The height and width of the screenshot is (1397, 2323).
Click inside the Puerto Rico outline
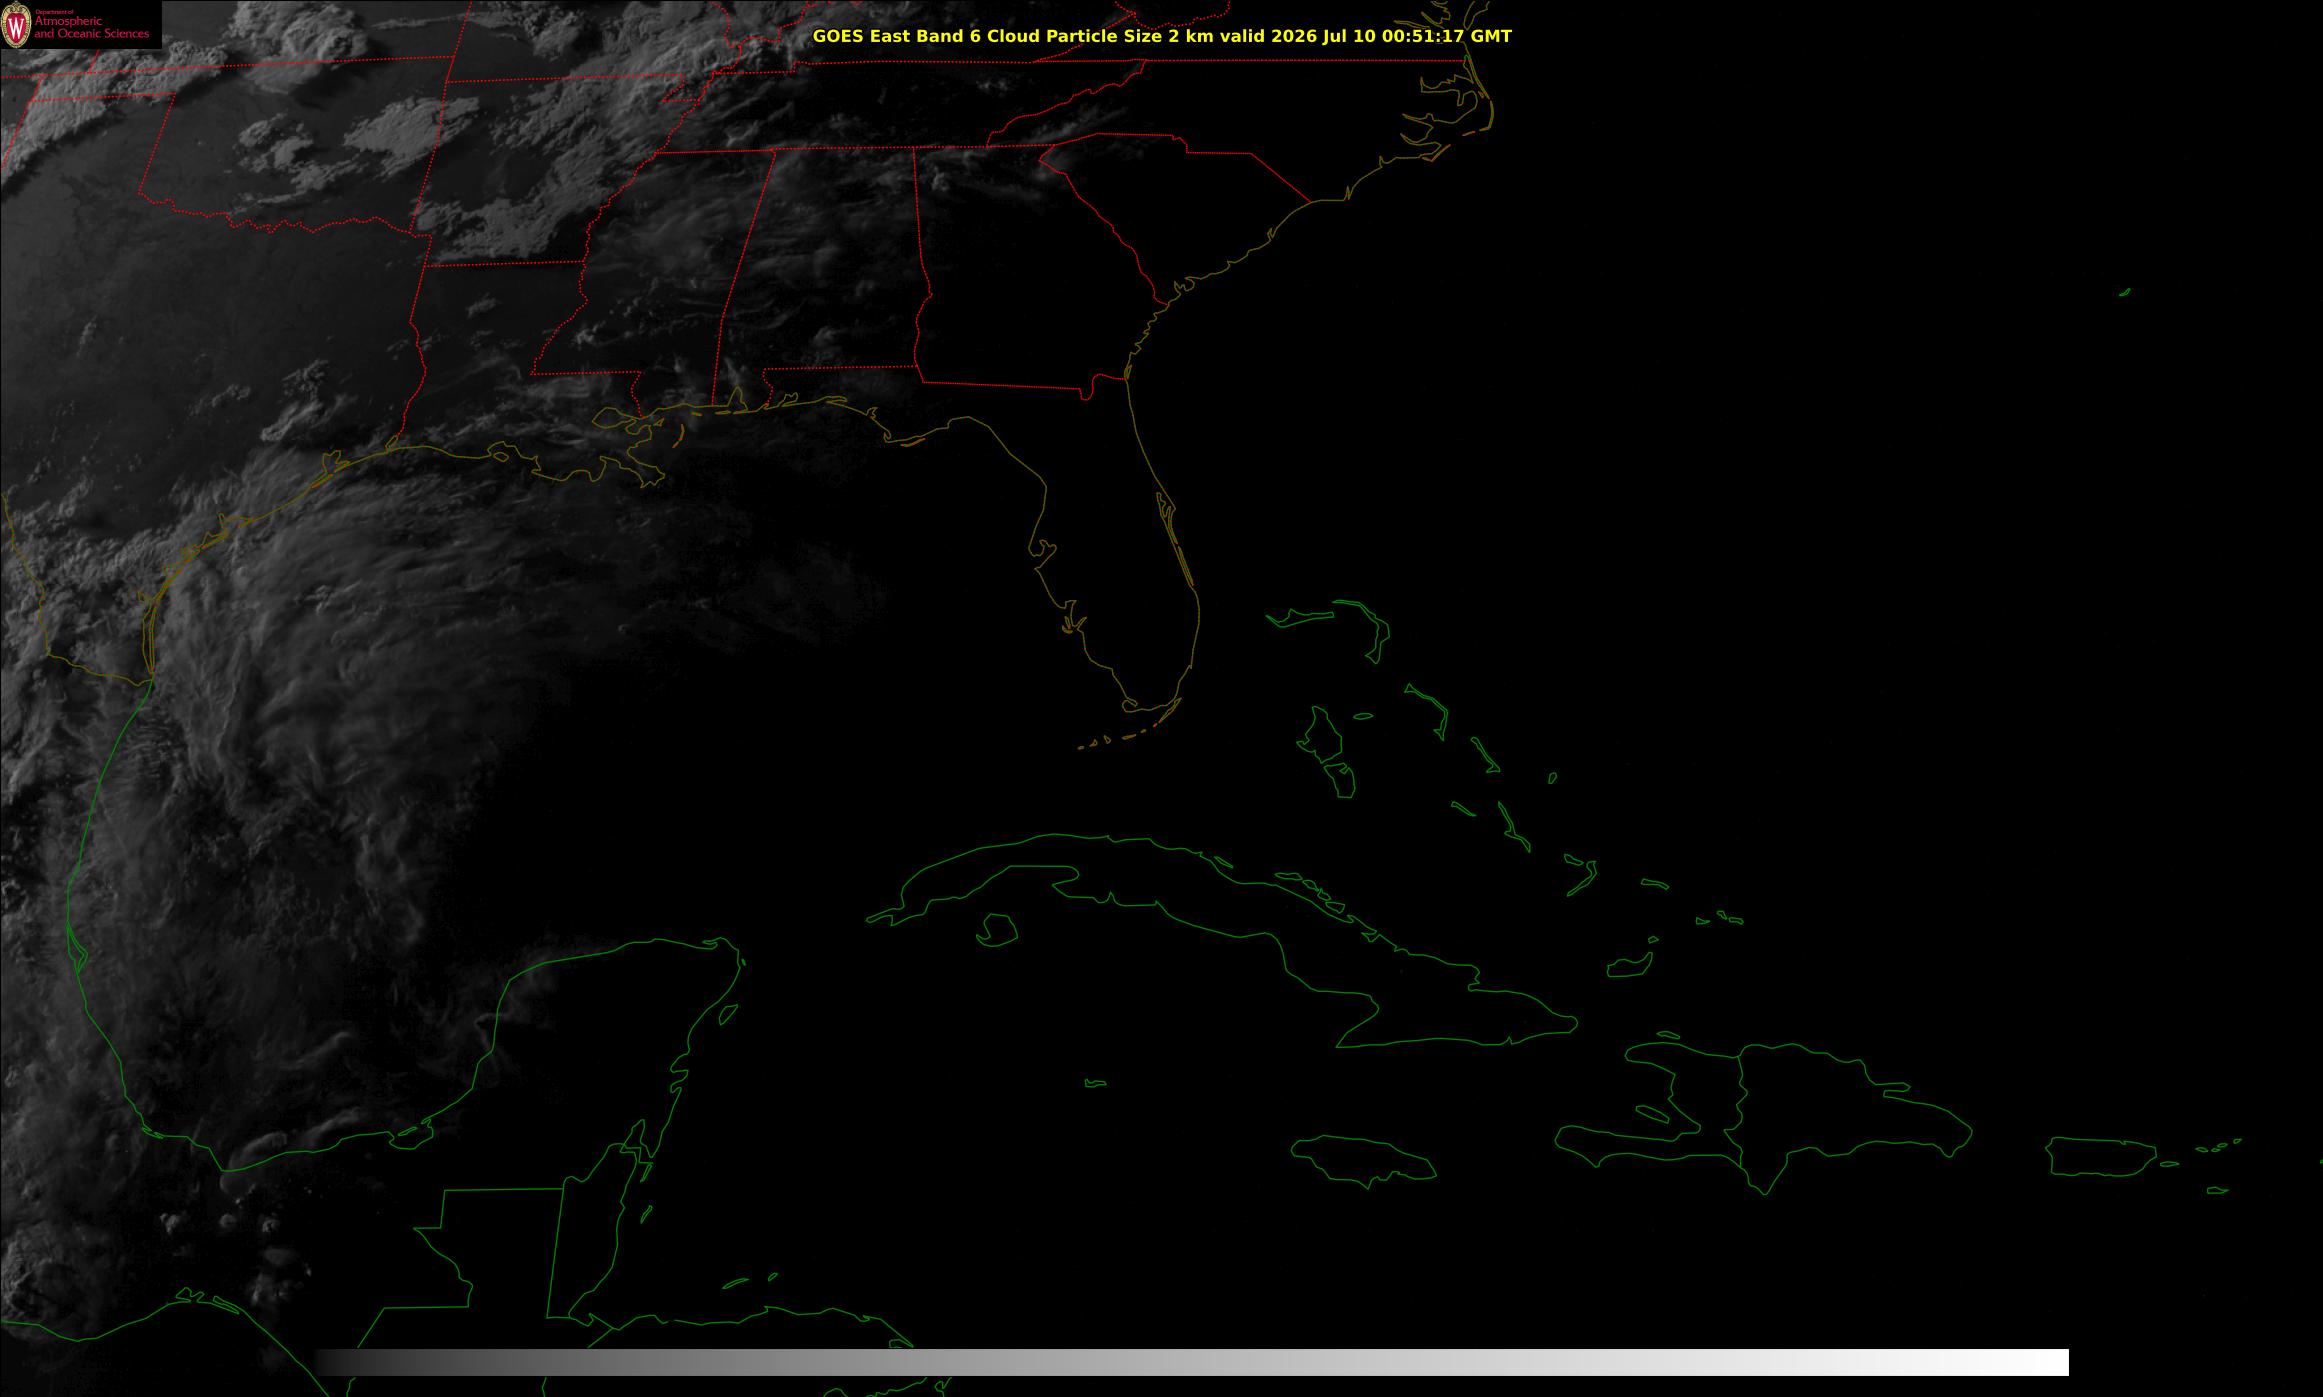pos(2100,1156)
